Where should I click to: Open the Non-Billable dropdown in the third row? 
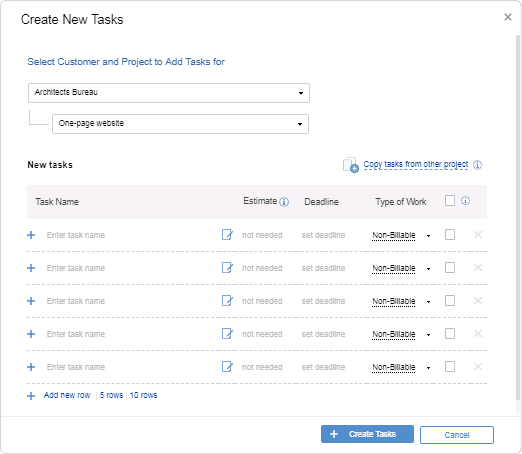coord(401,301)
